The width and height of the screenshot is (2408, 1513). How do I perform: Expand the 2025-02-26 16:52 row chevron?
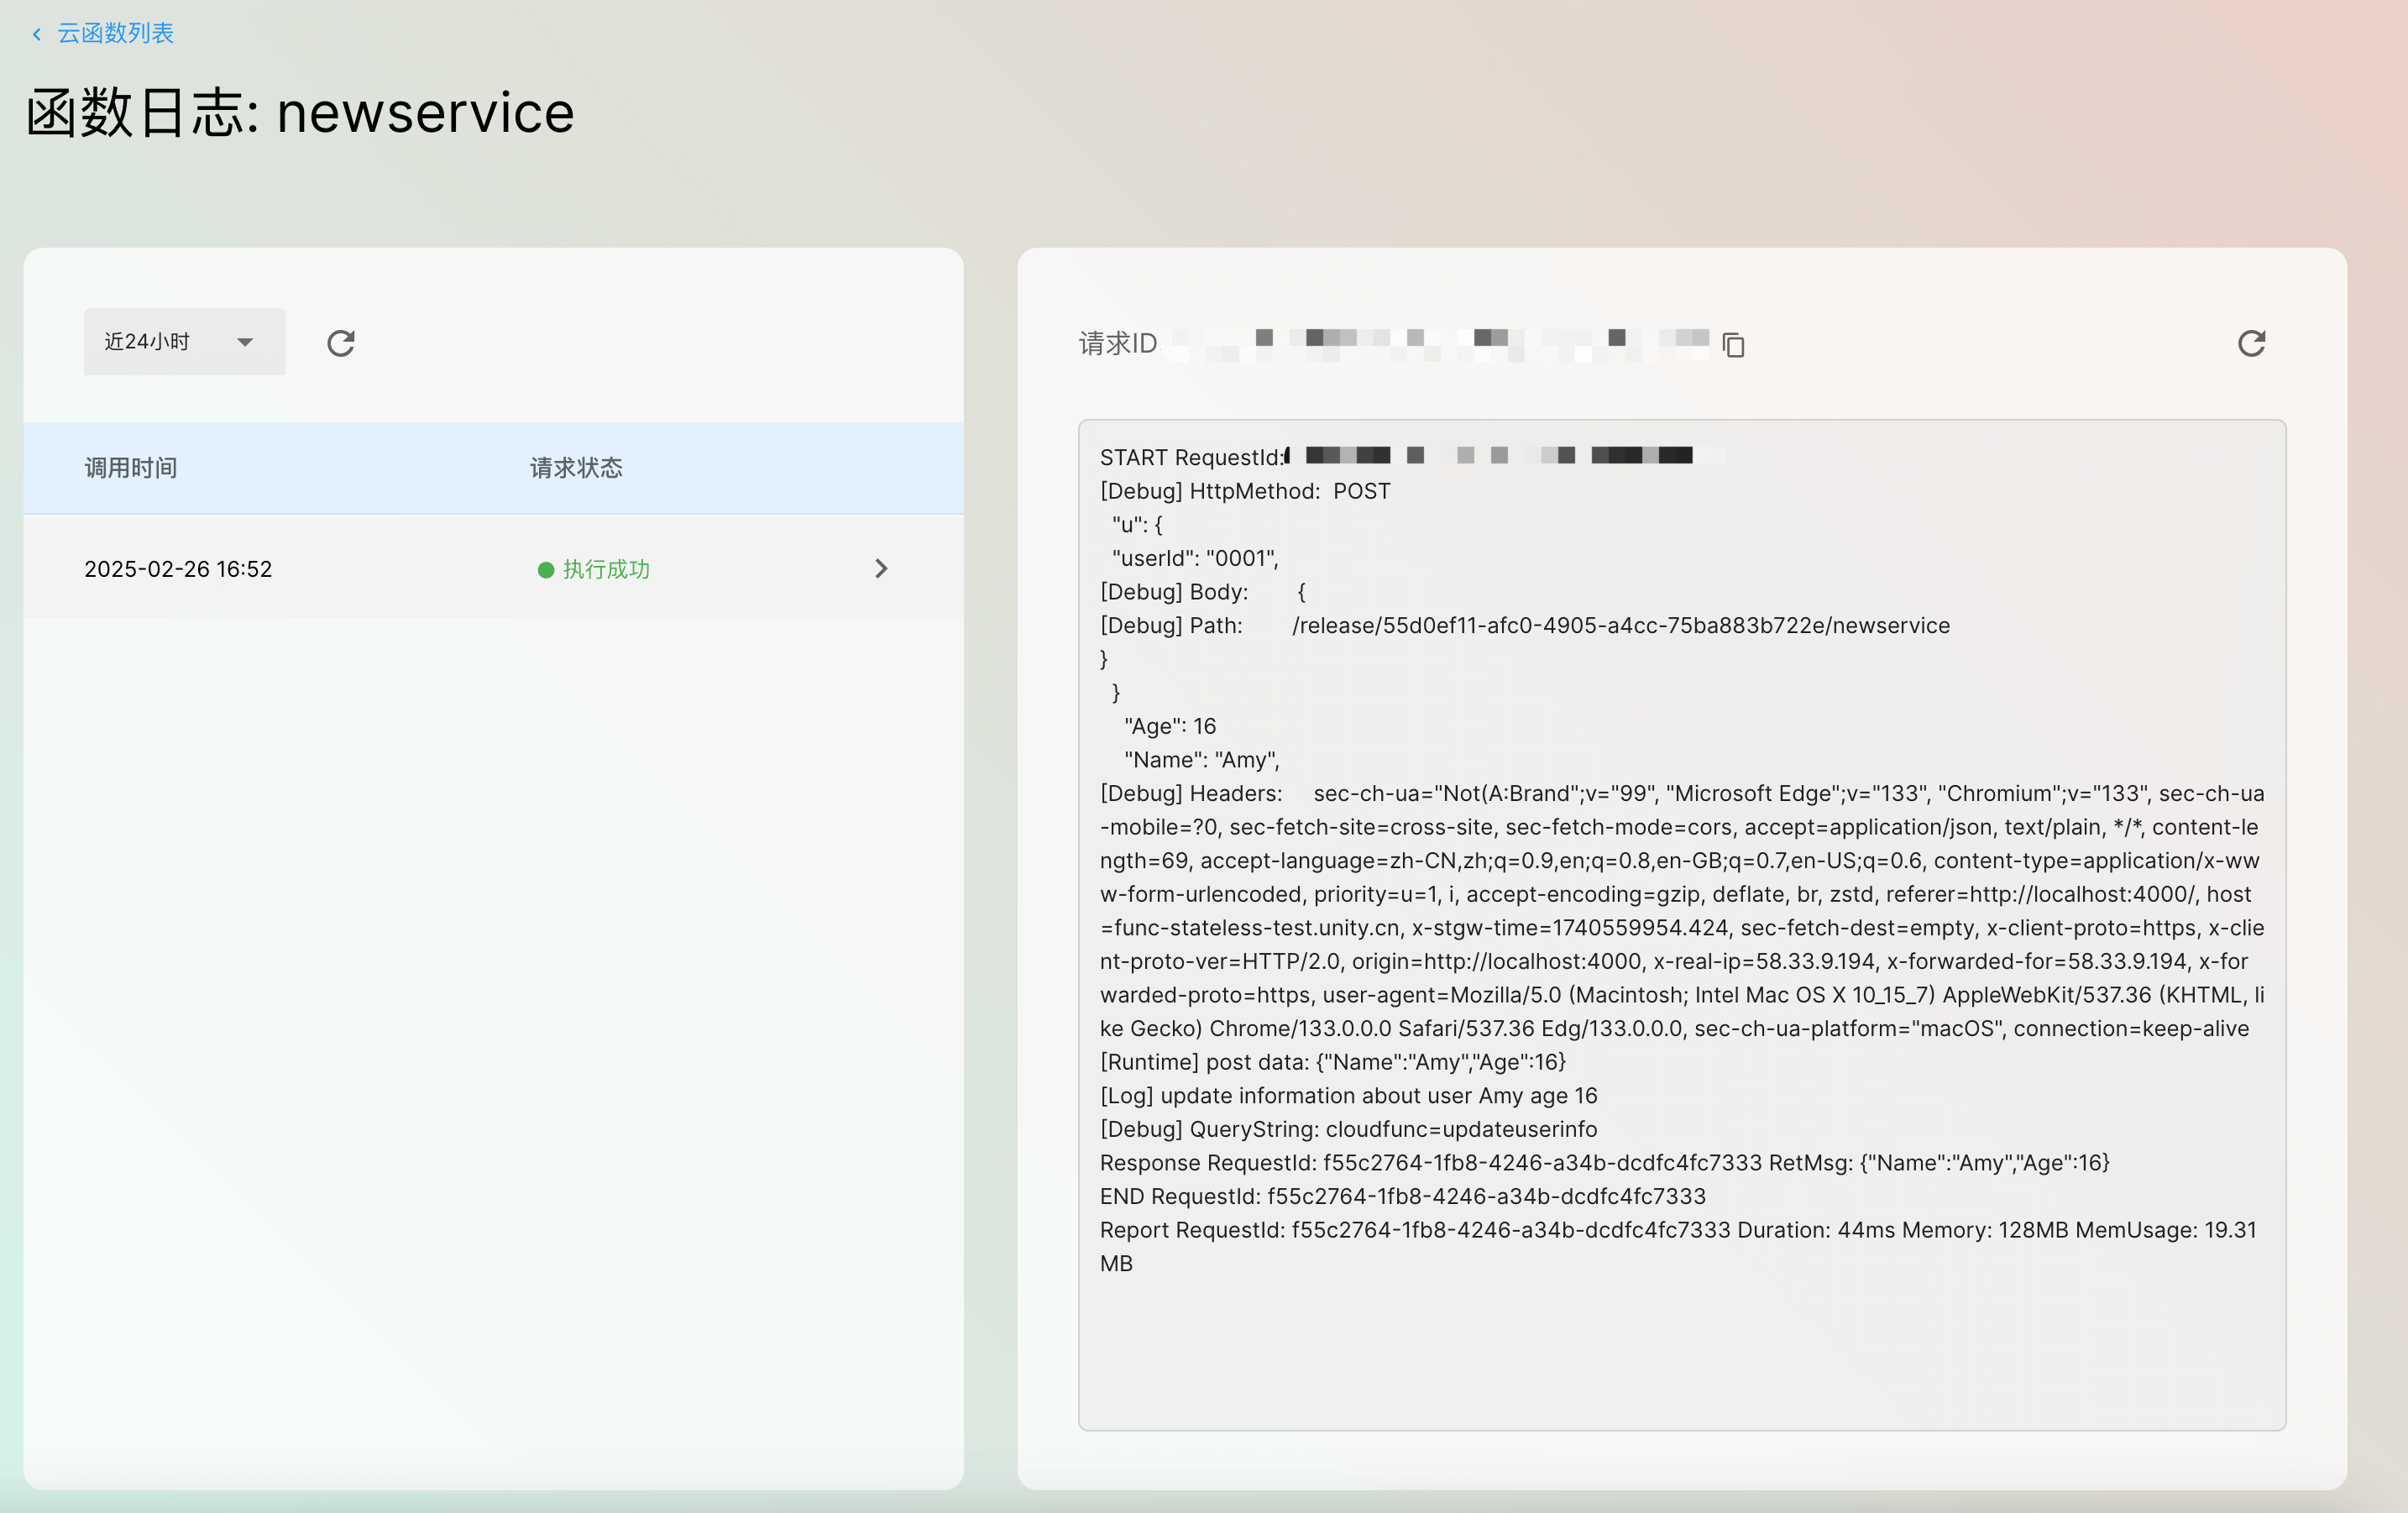[880, 569]
